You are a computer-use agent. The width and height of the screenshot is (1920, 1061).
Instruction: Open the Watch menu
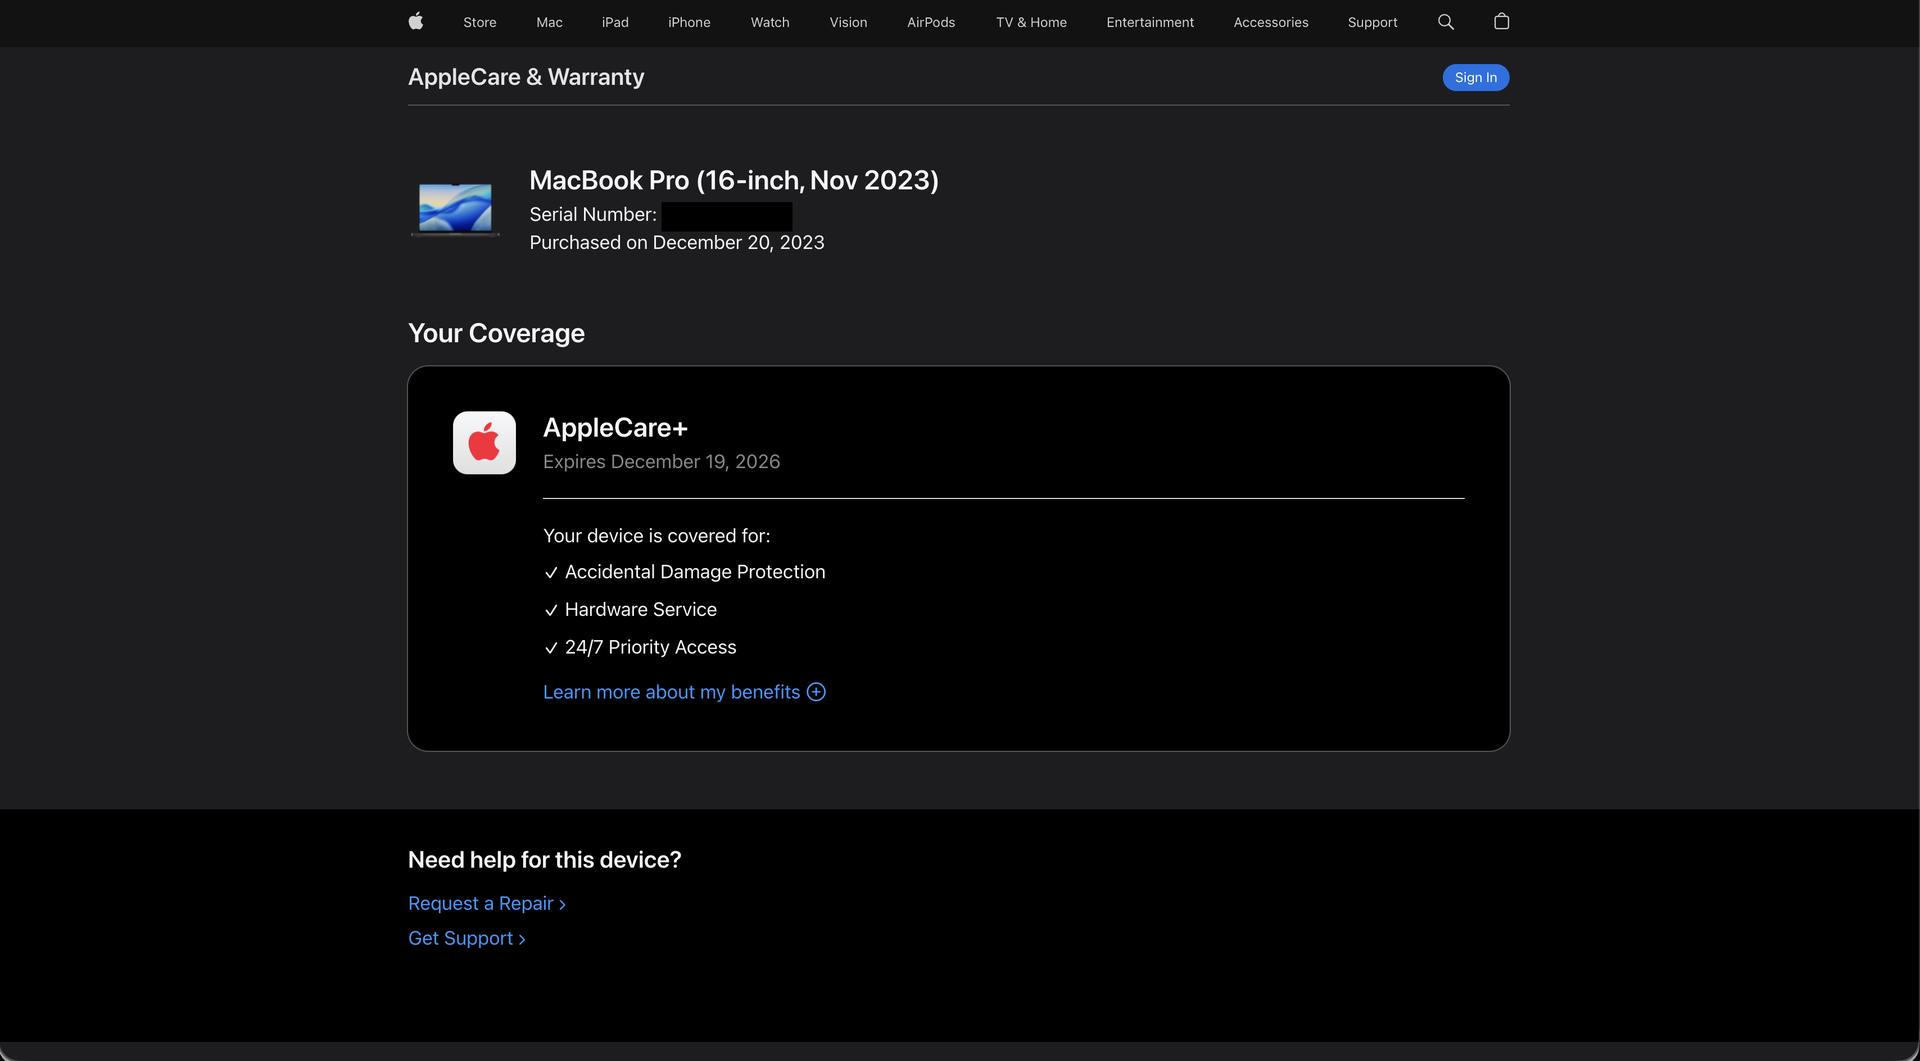pyautogui.click(x=770, y=22)
